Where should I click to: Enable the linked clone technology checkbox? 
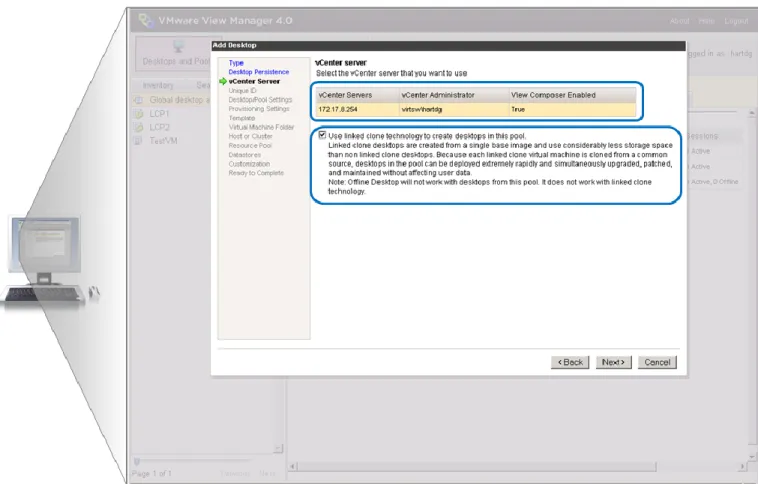click(322, 135)
